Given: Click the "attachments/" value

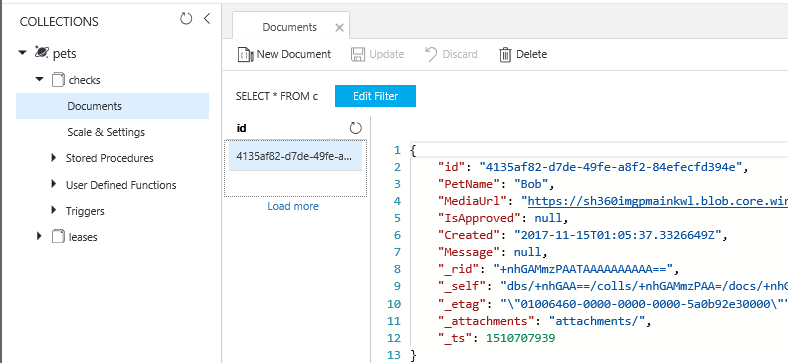Looking at the screenshot, I should click(597, 321).
